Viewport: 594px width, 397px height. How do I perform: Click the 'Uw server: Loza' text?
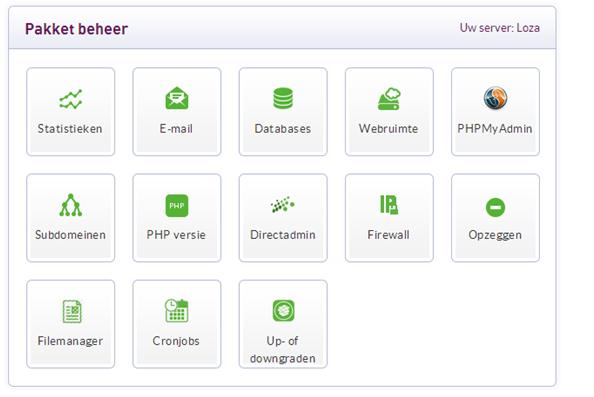pyautogui.click(x=500, y=28)
